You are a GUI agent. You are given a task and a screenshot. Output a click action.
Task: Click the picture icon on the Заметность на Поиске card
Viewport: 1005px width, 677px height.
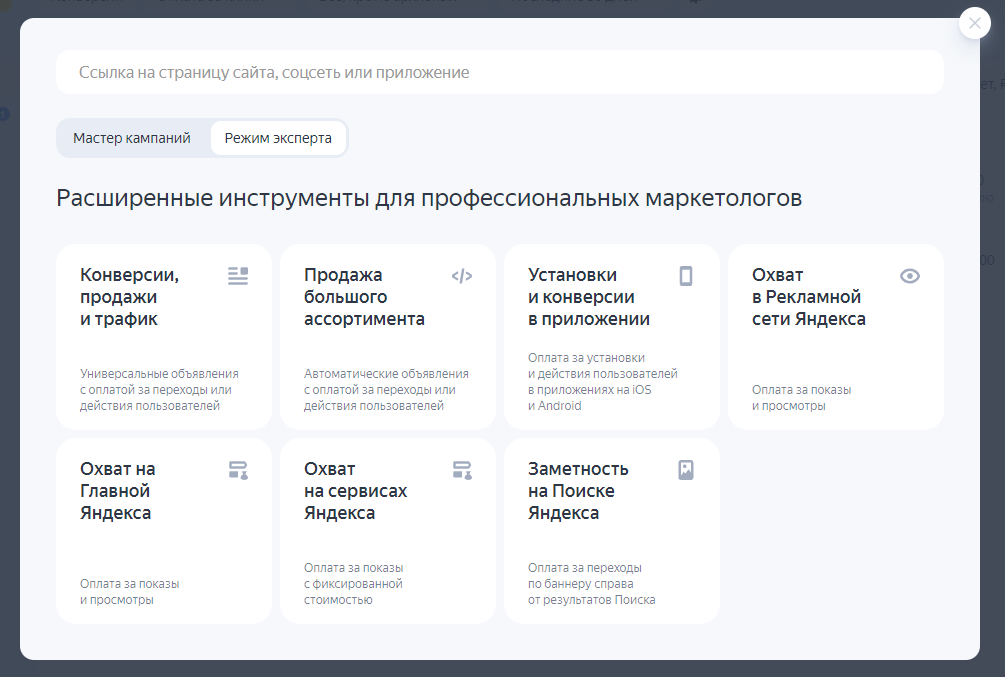coord(686,470)
